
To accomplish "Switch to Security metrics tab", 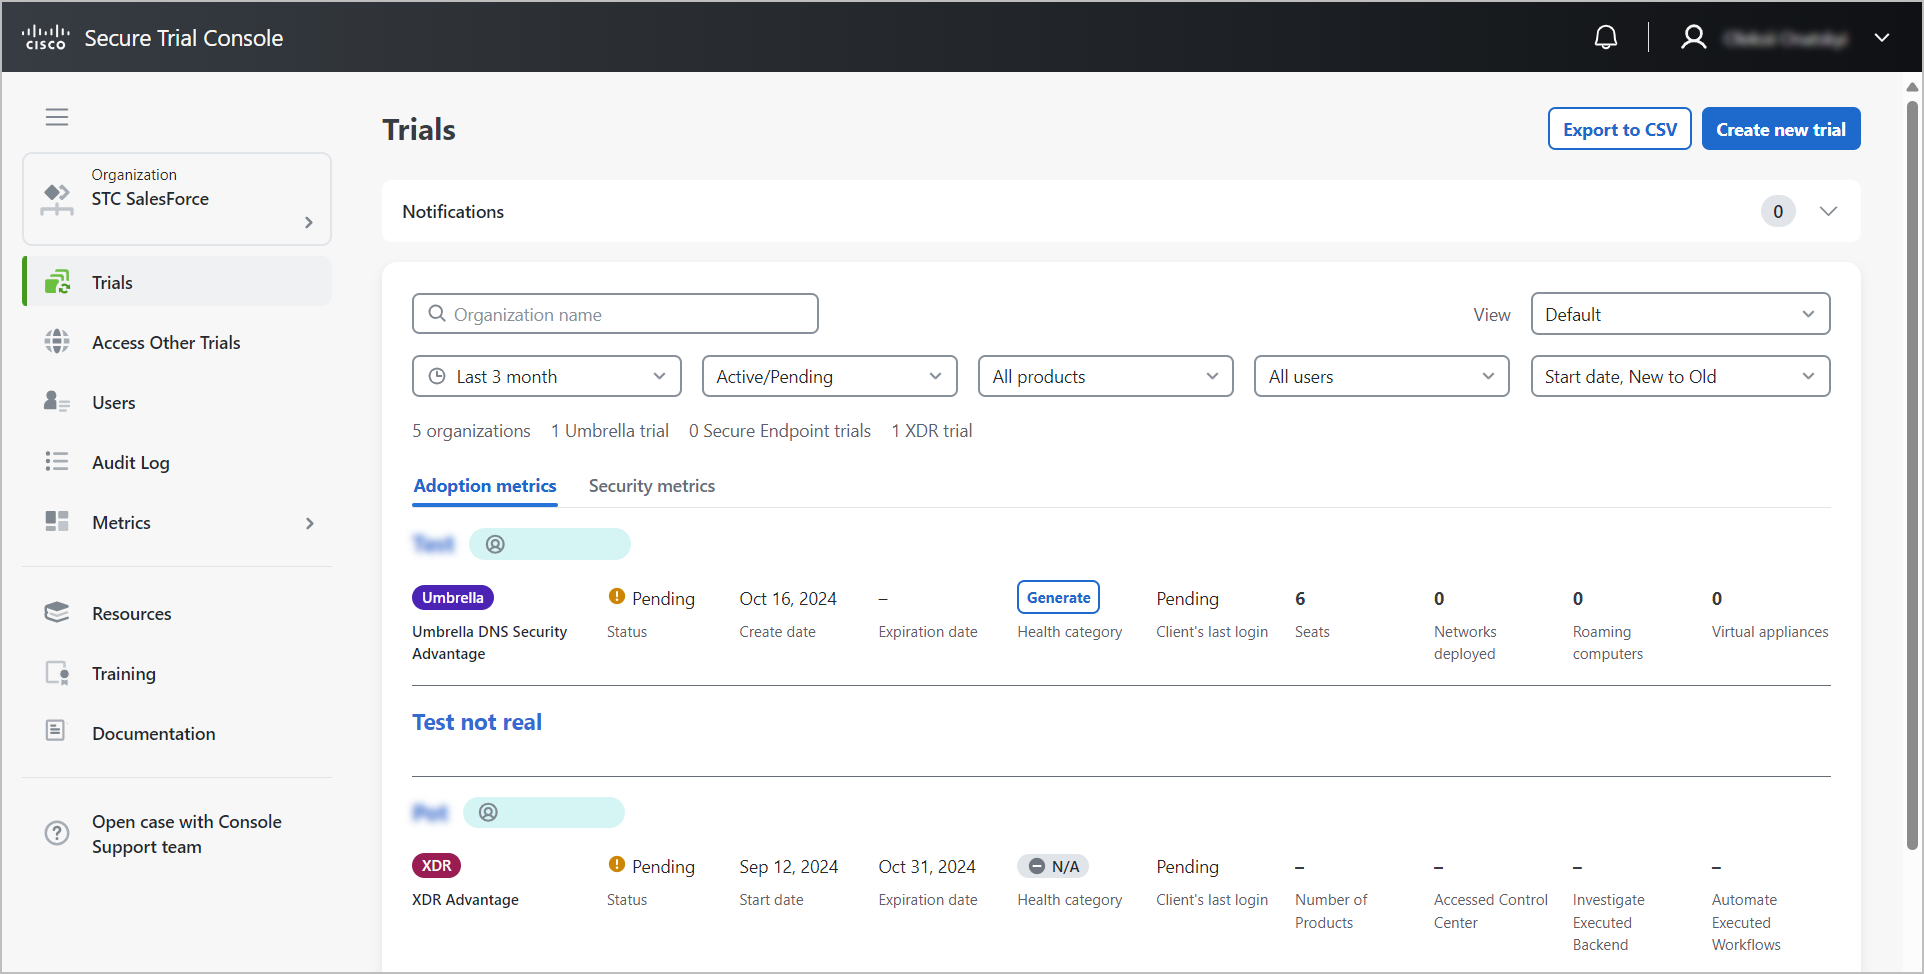I will click(x=652, y=486).
